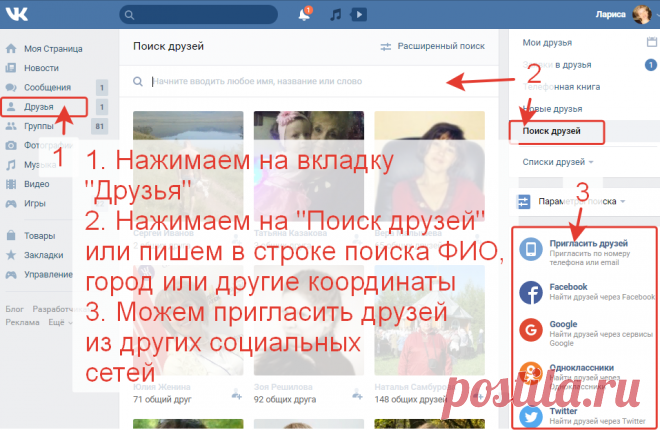The height and width of the screenshot is (430, 660).
Task: Open Новые друзья tab
Action: click(x=552, y=109)
